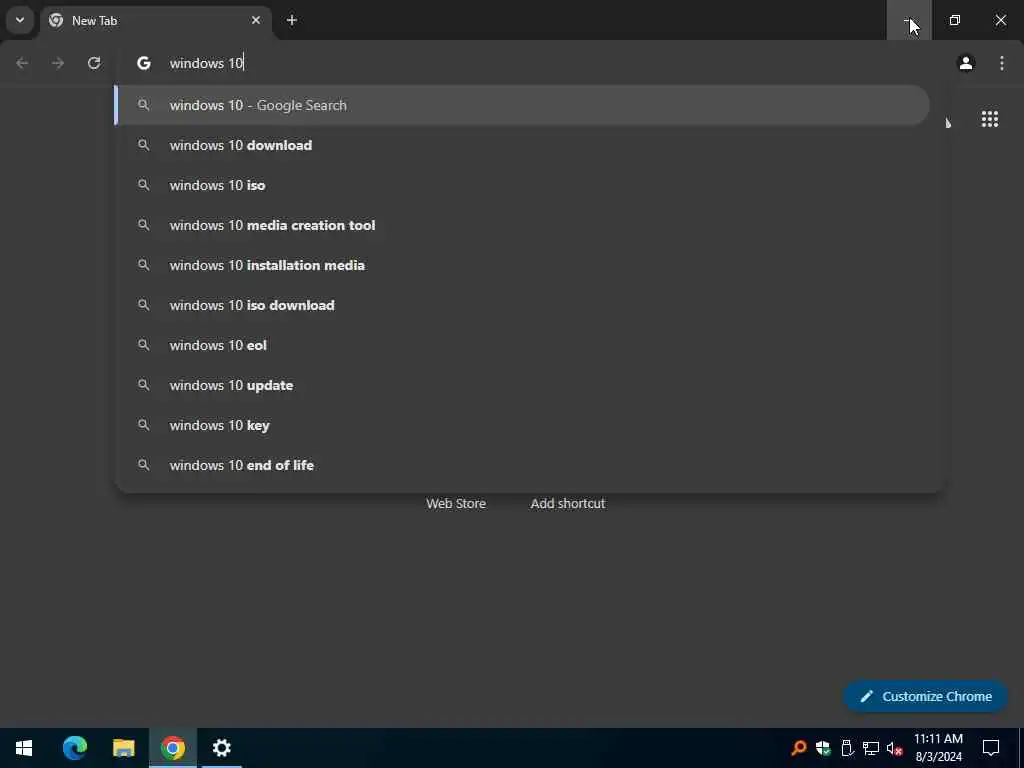Choose 'windows 10 installation media' suggestion
The width and height of the screenshot is (1024, 768).
(522, 265)
